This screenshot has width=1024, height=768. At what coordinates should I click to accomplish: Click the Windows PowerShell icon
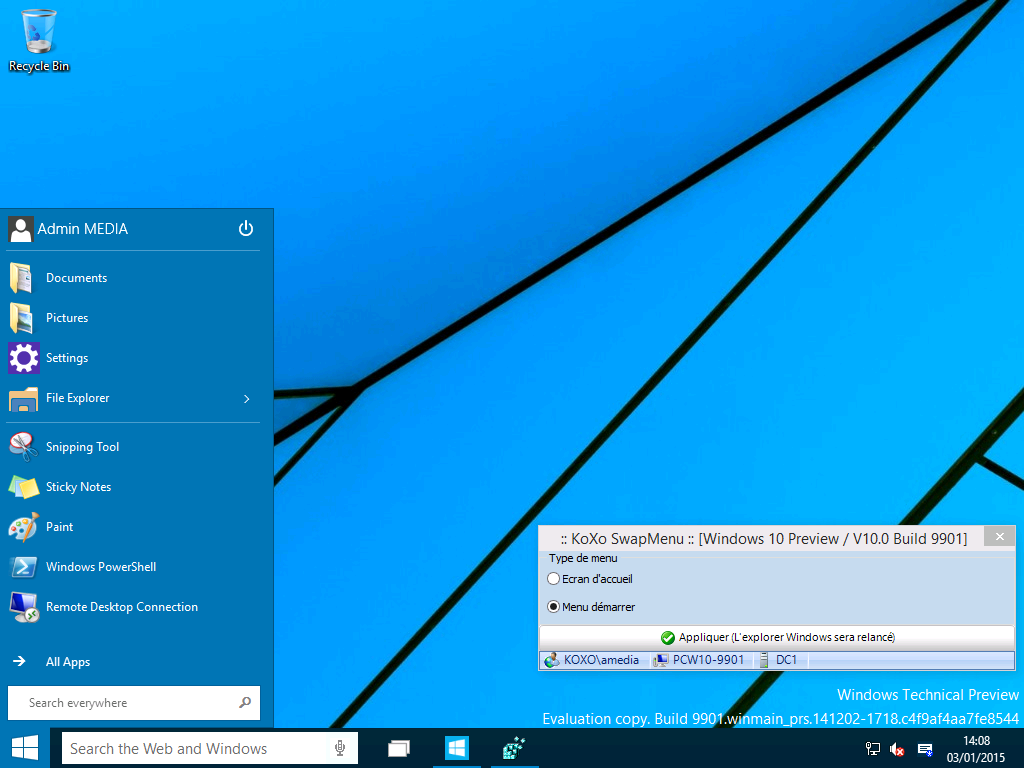coord(24,567)
